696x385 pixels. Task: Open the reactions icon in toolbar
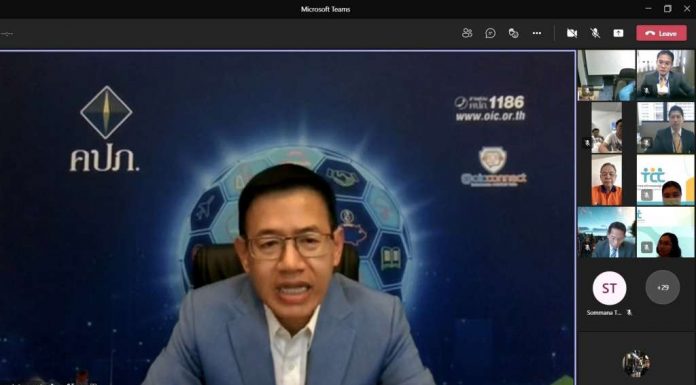514,33
